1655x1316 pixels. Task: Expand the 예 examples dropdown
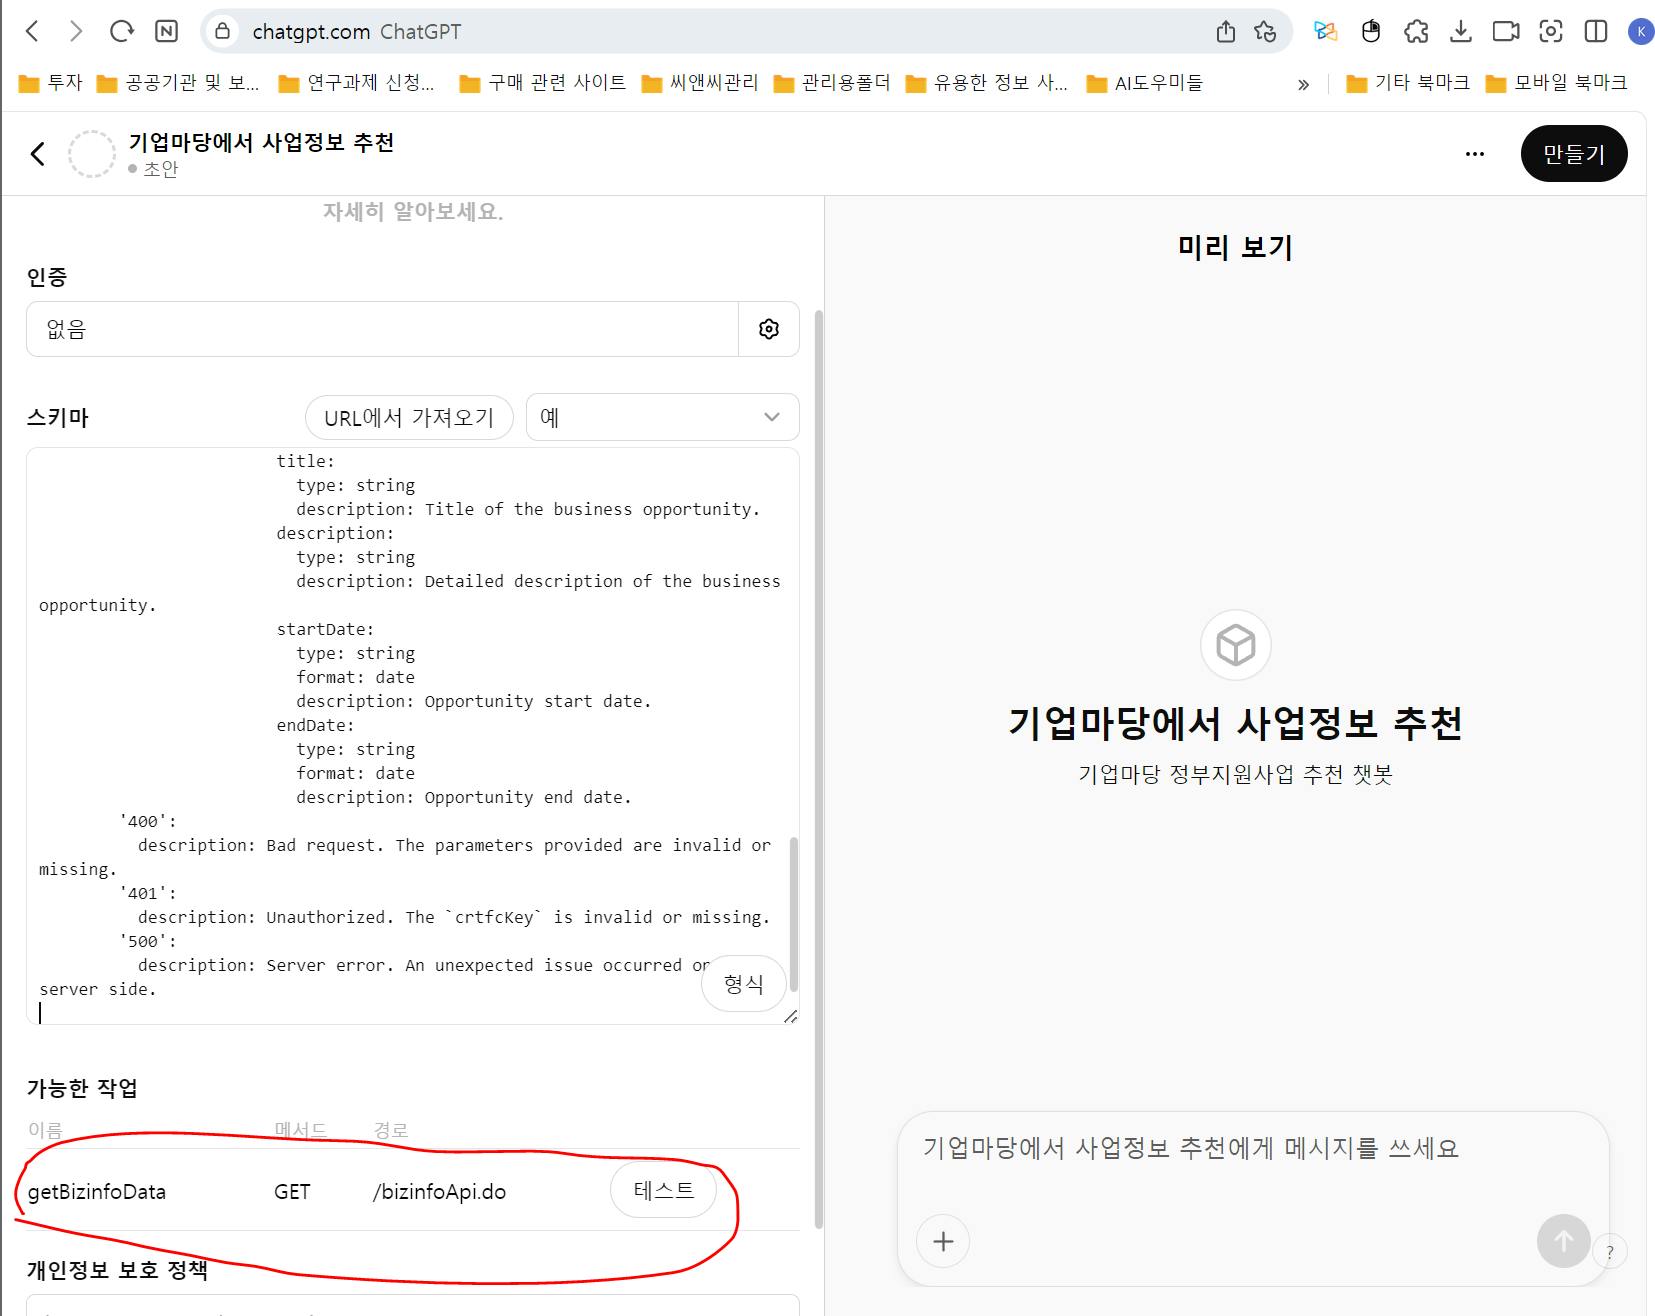coord(662,418)
